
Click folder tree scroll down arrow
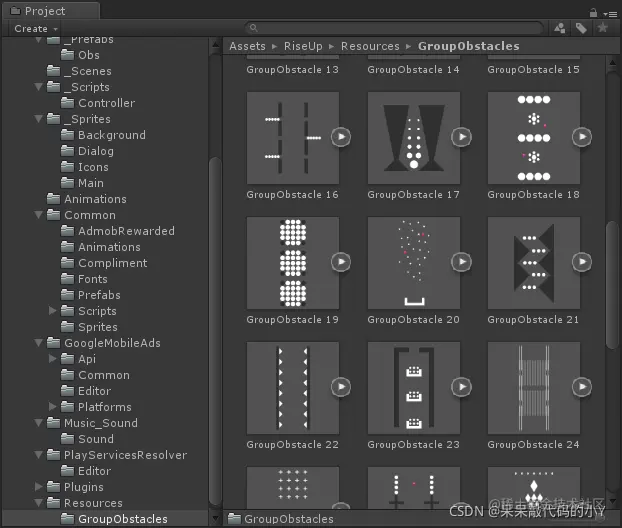[215, 518]
